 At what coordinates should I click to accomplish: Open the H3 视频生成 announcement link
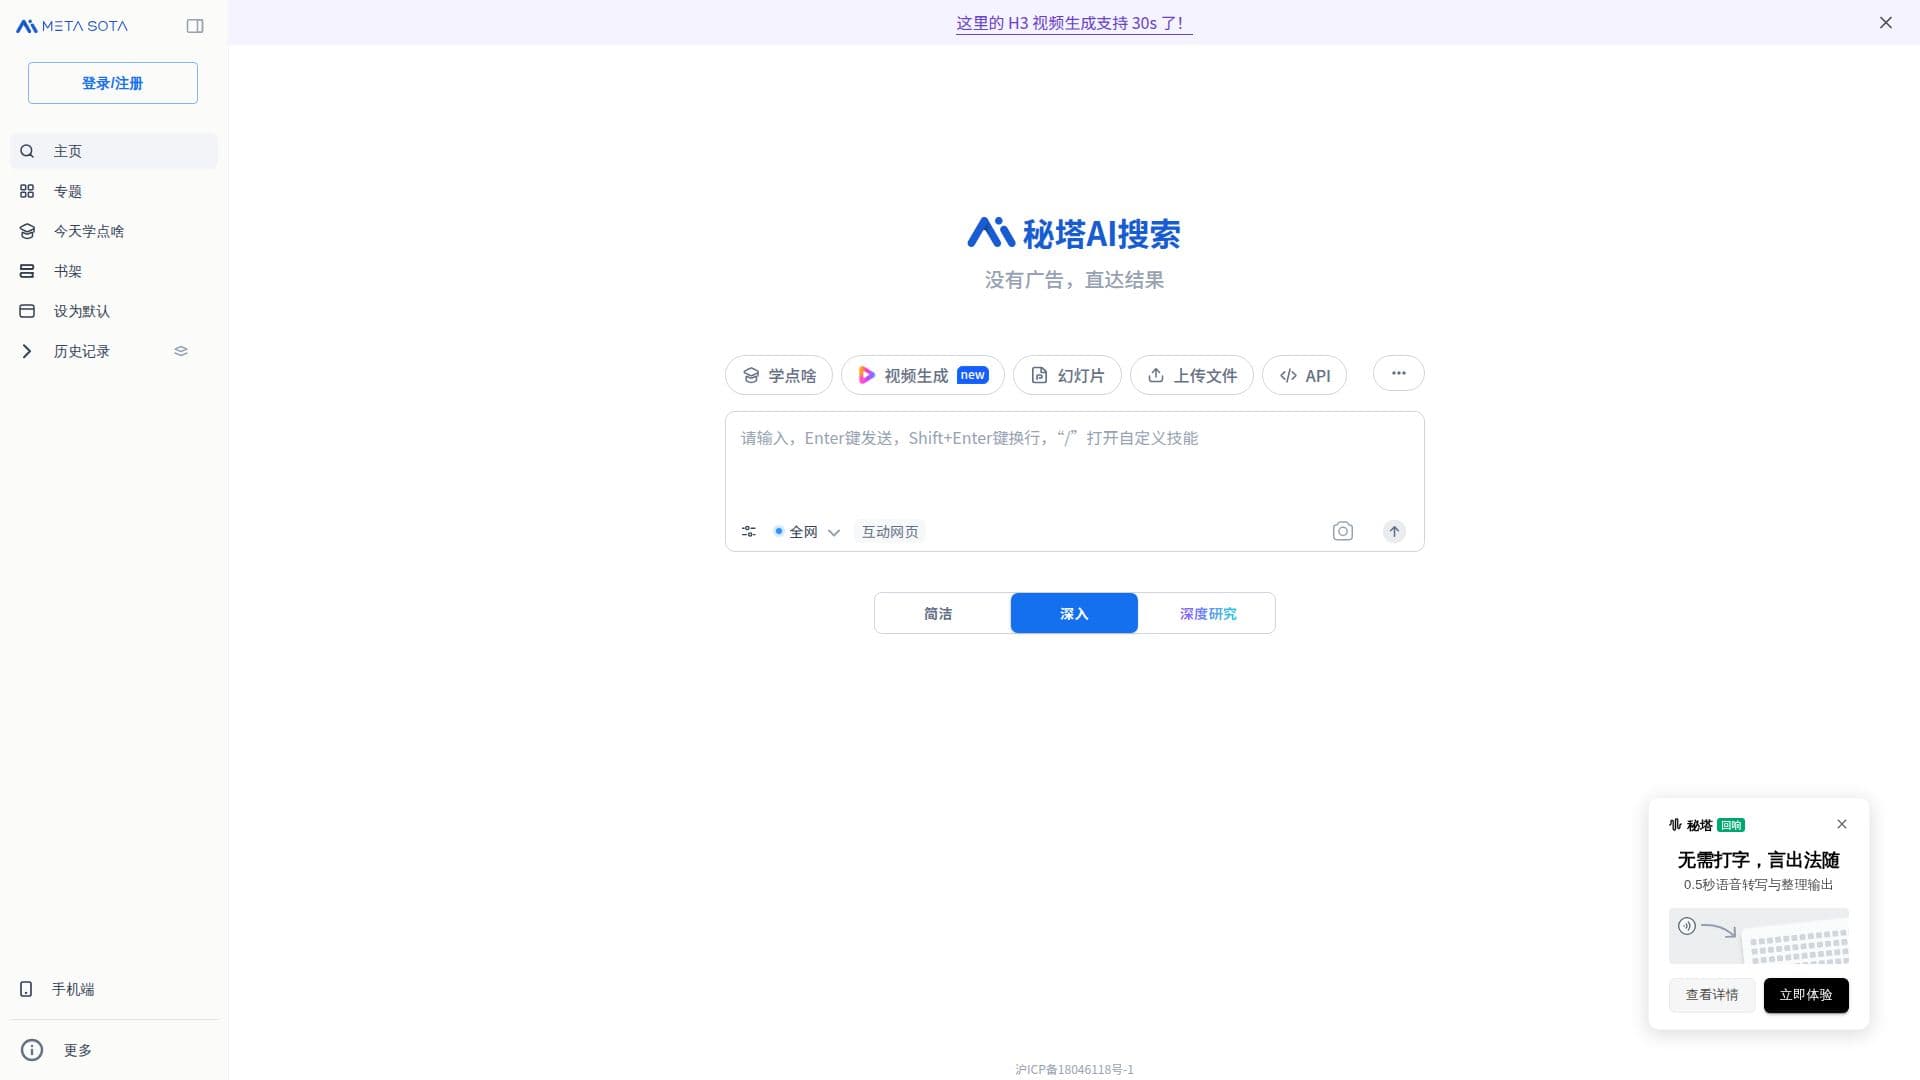pyautogui.click(x=1074, y=23)
